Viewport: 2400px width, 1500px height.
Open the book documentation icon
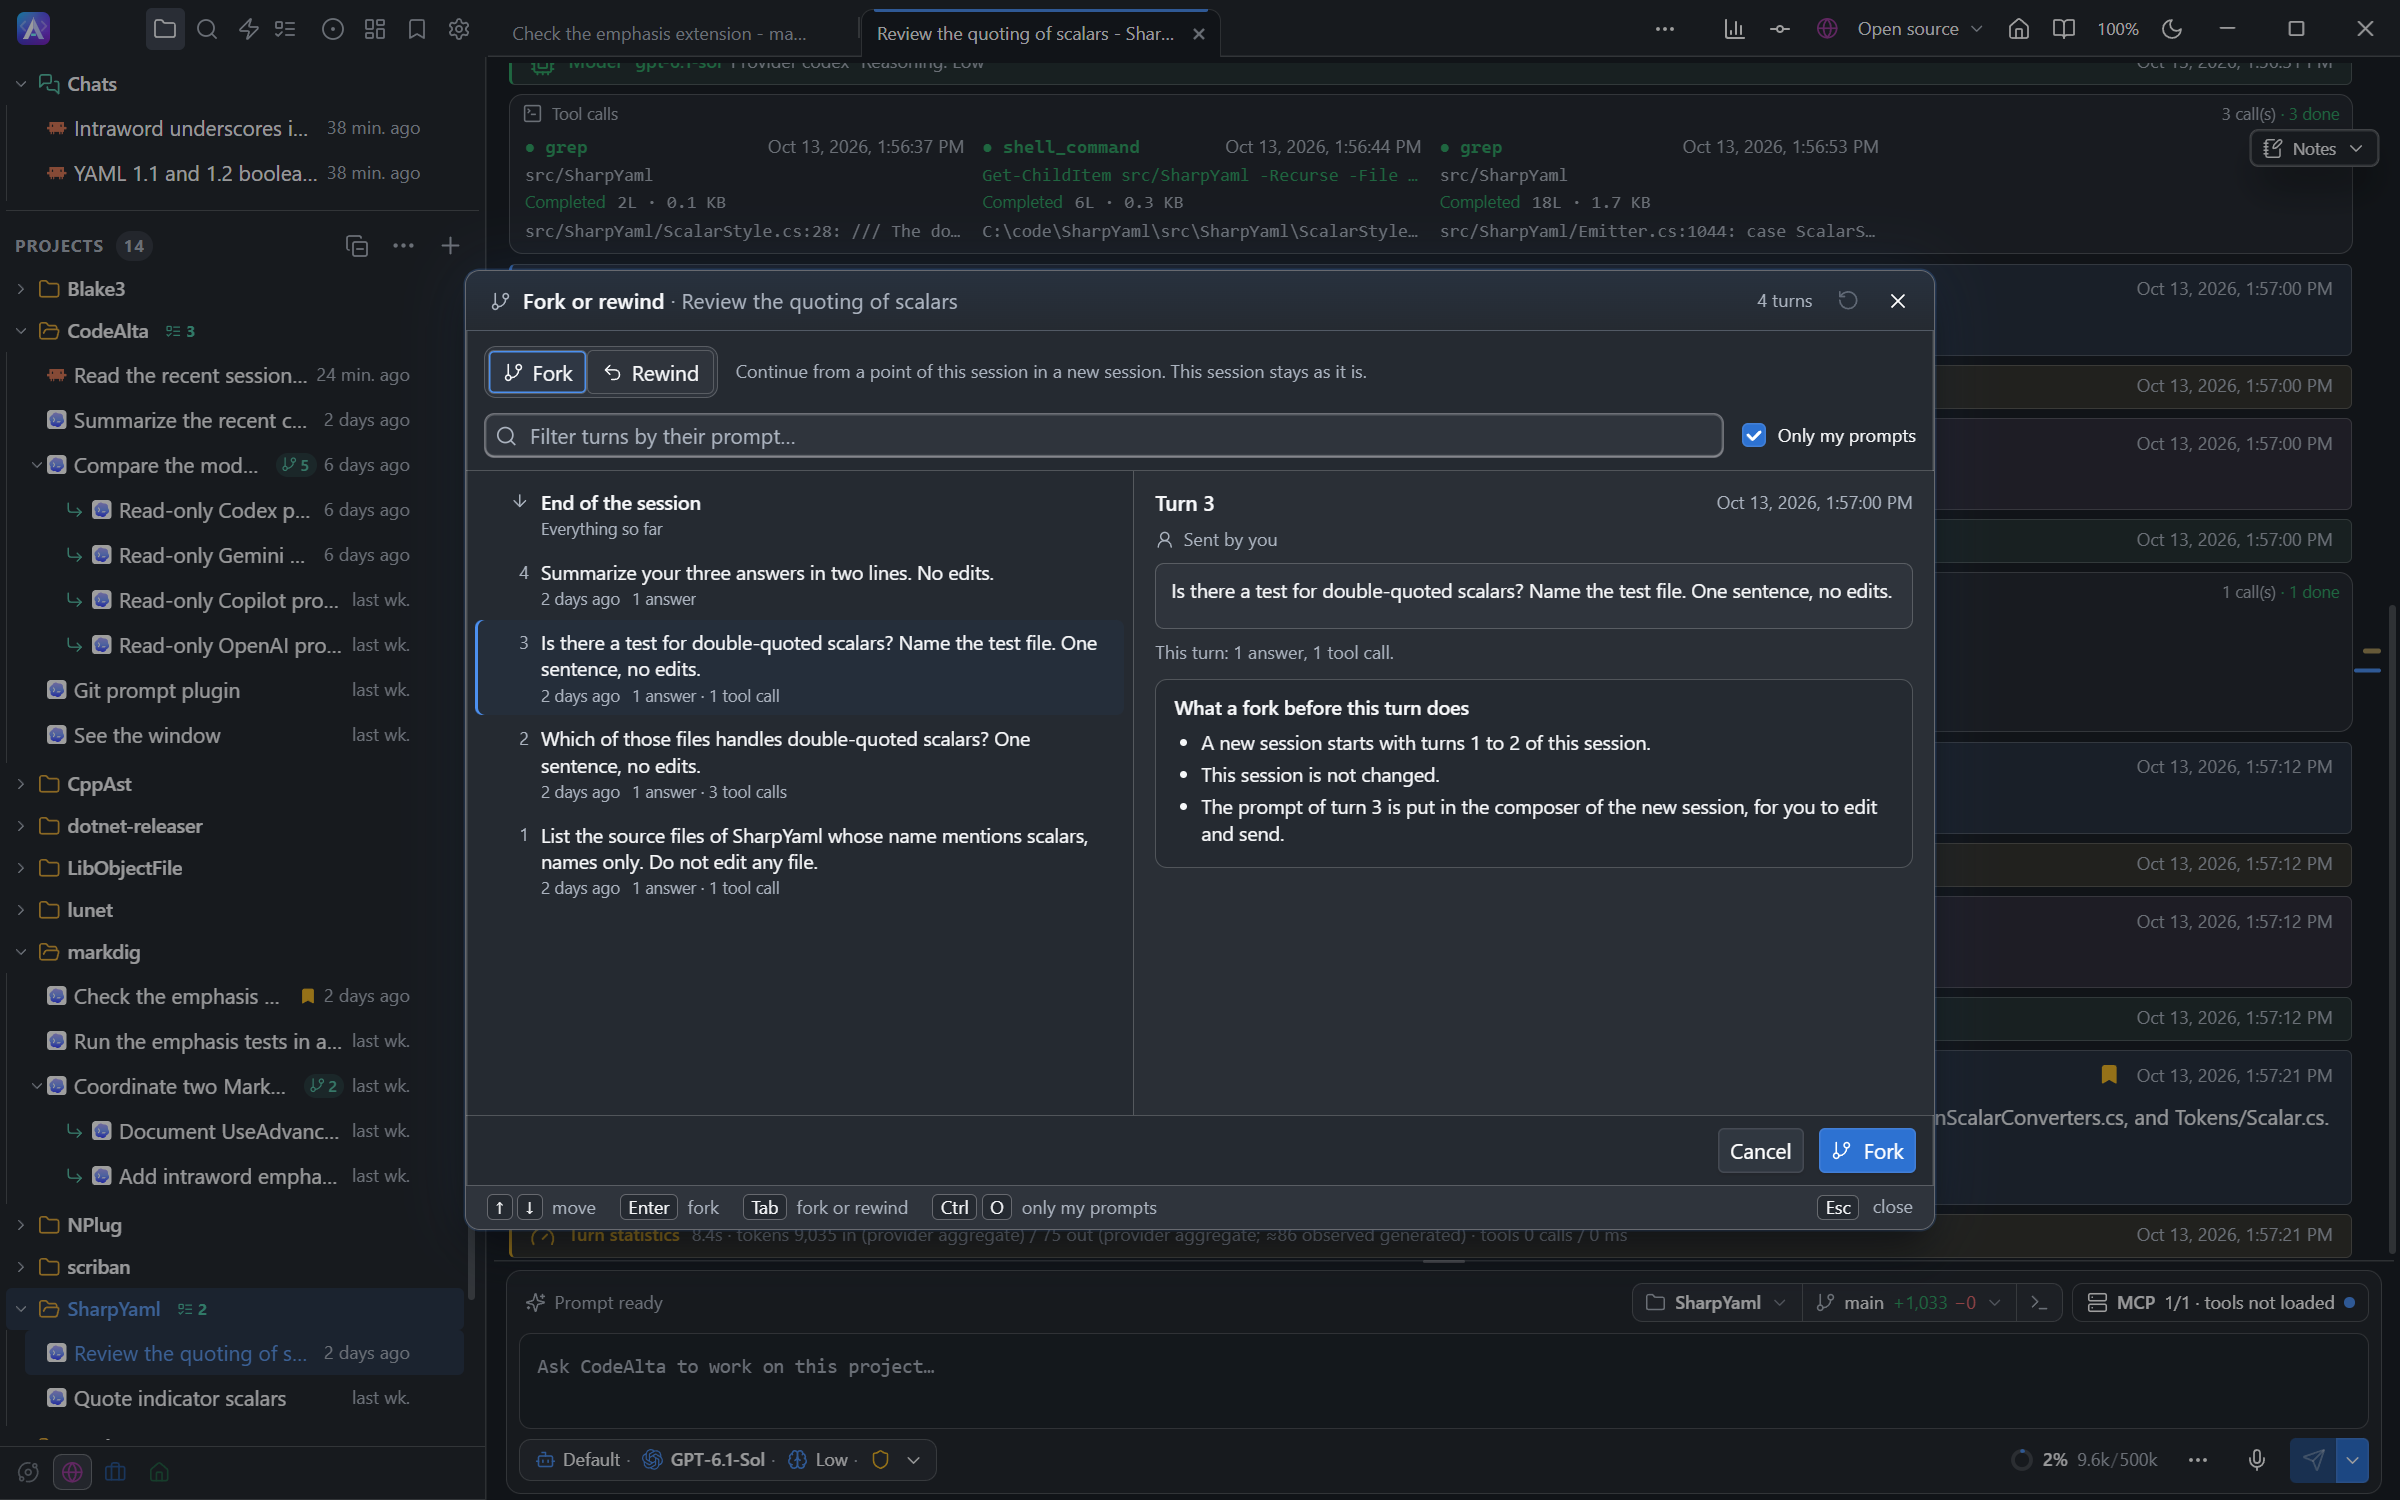2063,29
